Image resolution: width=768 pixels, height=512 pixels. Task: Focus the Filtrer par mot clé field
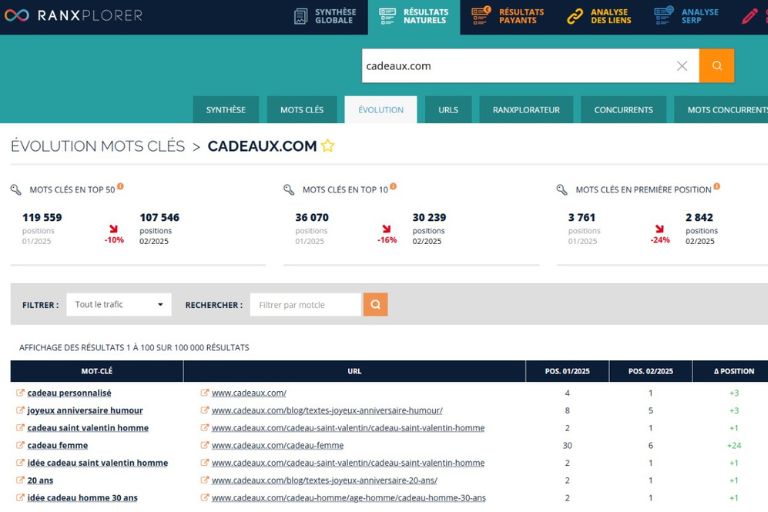click(x=306, y=304)
